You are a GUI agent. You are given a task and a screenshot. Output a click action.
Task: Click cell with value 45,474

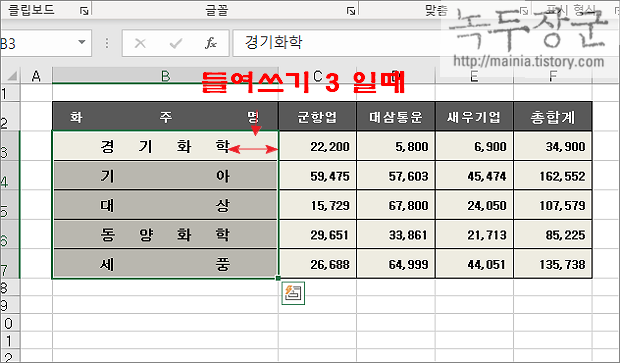tap(474, 175)
